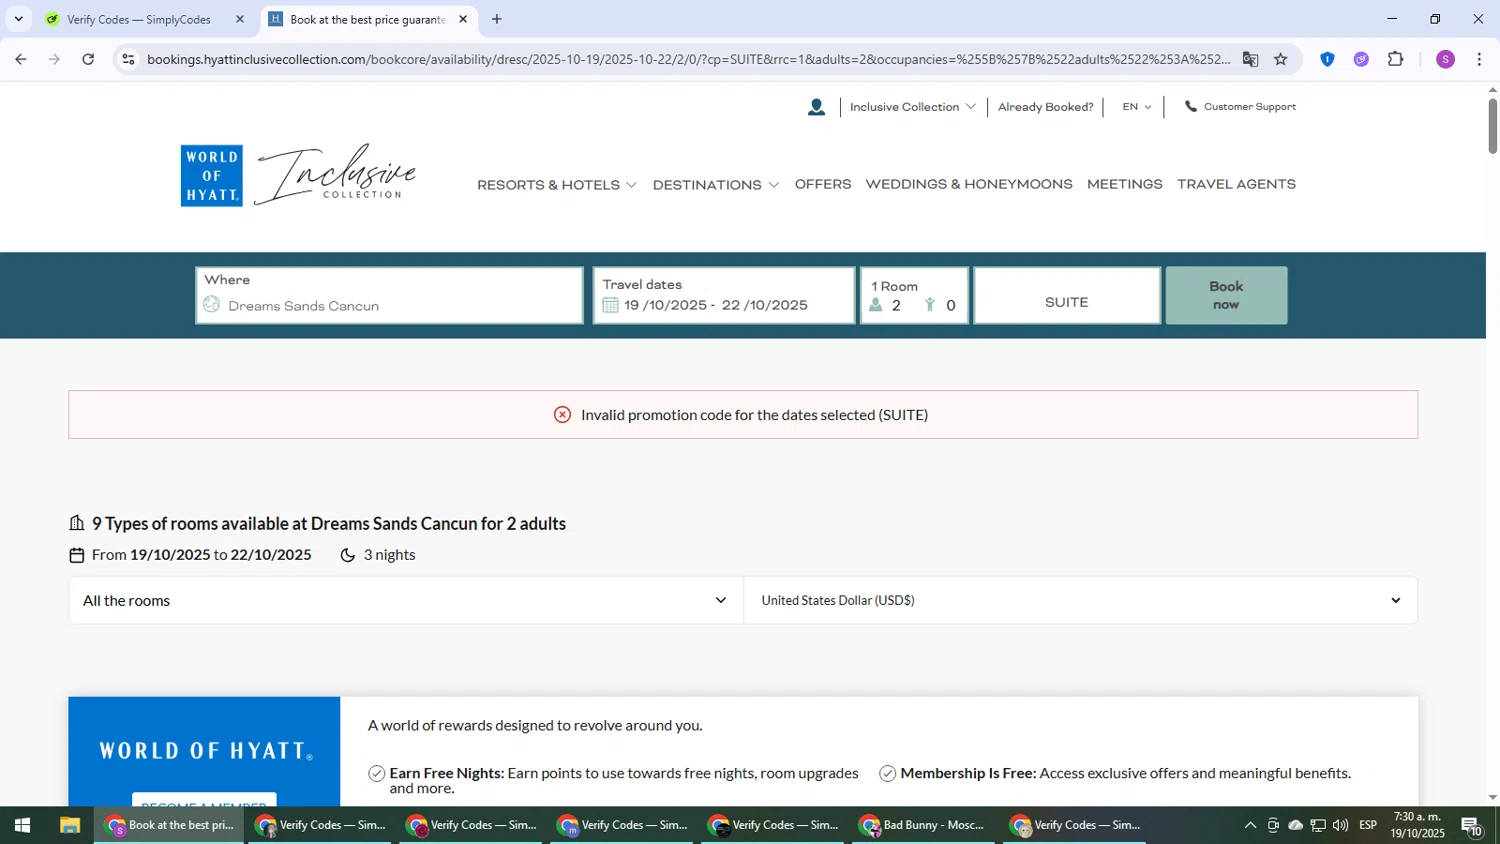Select Book at the best pri... taskbar window

click(x=169, y=826)
